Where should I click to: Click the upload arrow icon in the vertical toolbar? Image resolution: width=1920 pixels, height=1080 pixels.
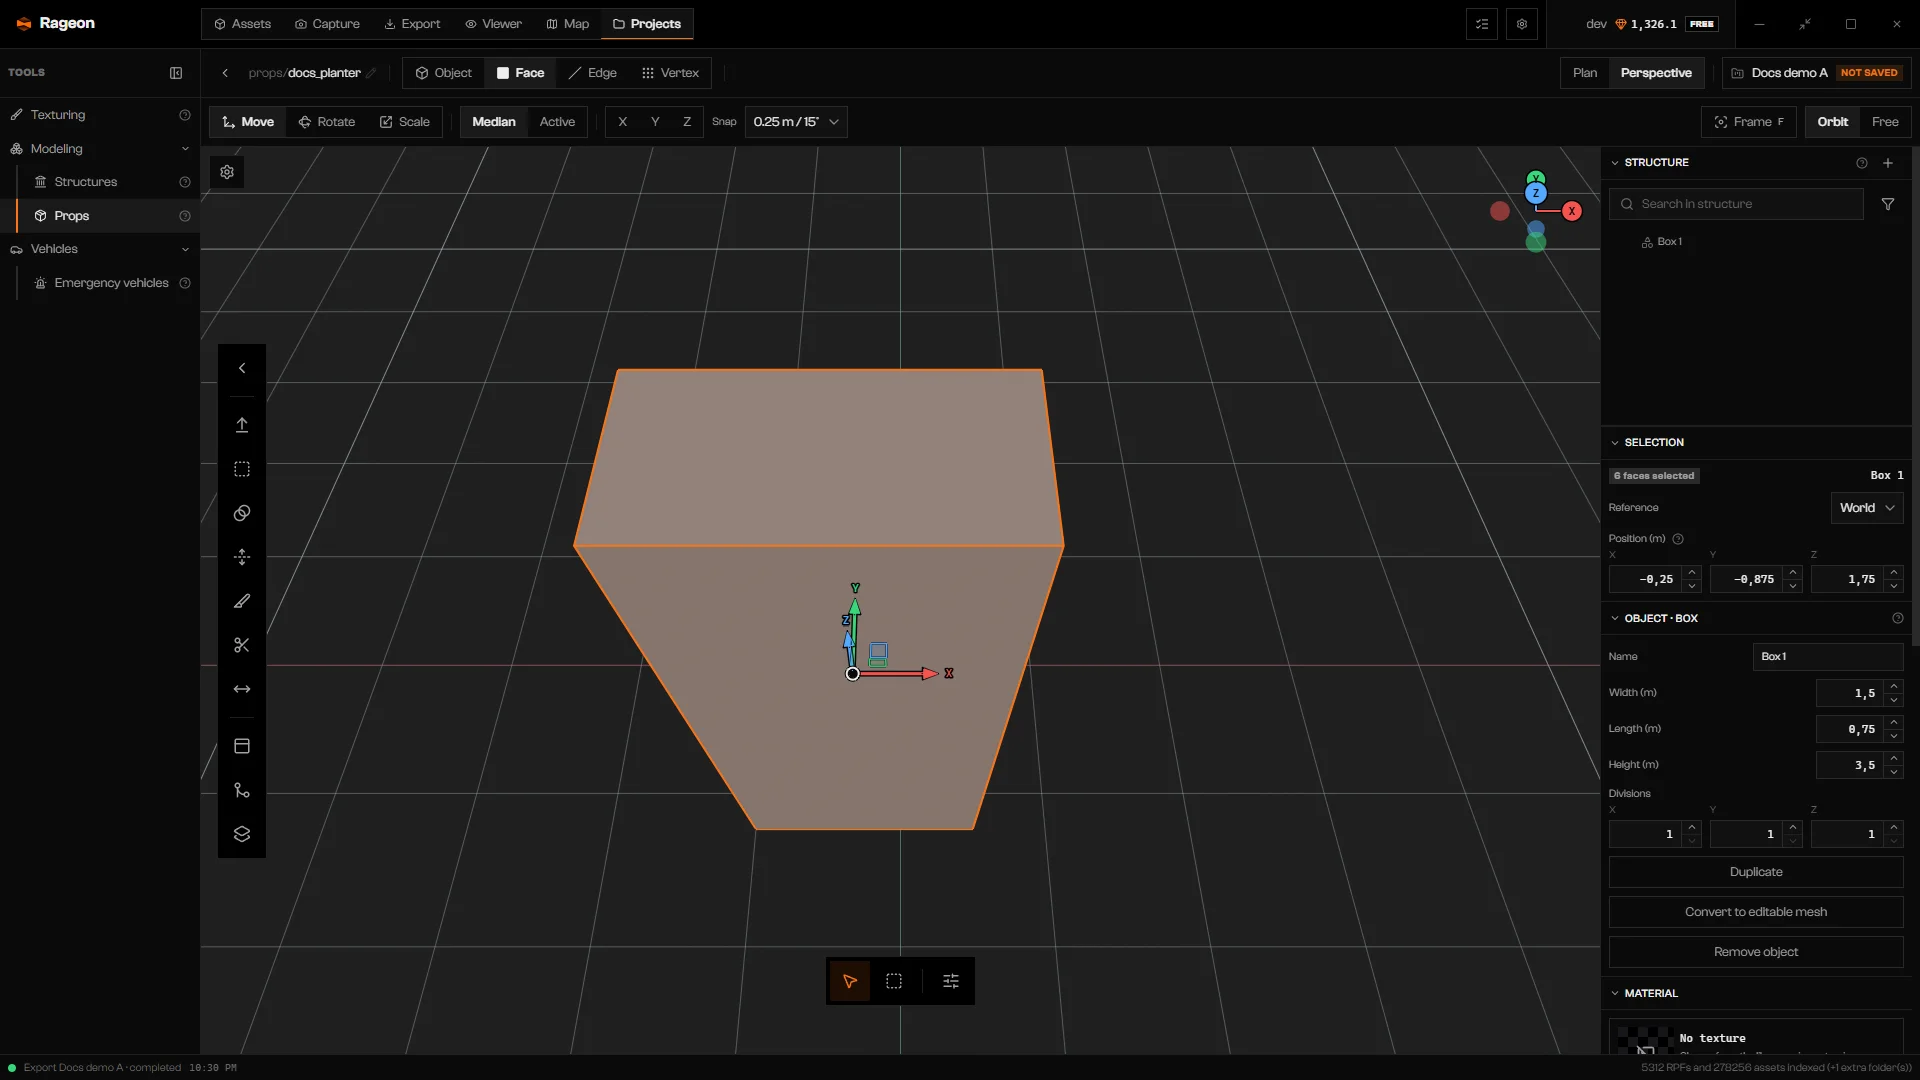[x=242, y=425]
